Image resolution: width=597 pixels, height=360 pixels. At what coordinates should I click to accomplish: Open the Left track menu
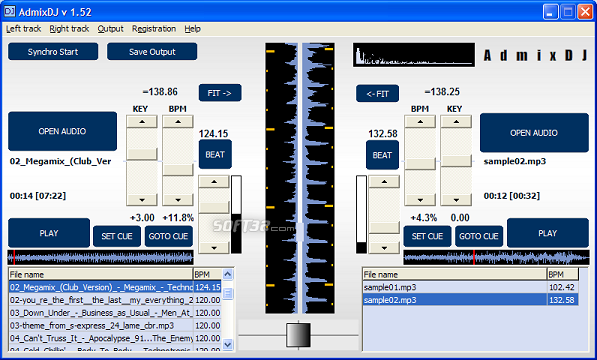click(x=23, y=29)
